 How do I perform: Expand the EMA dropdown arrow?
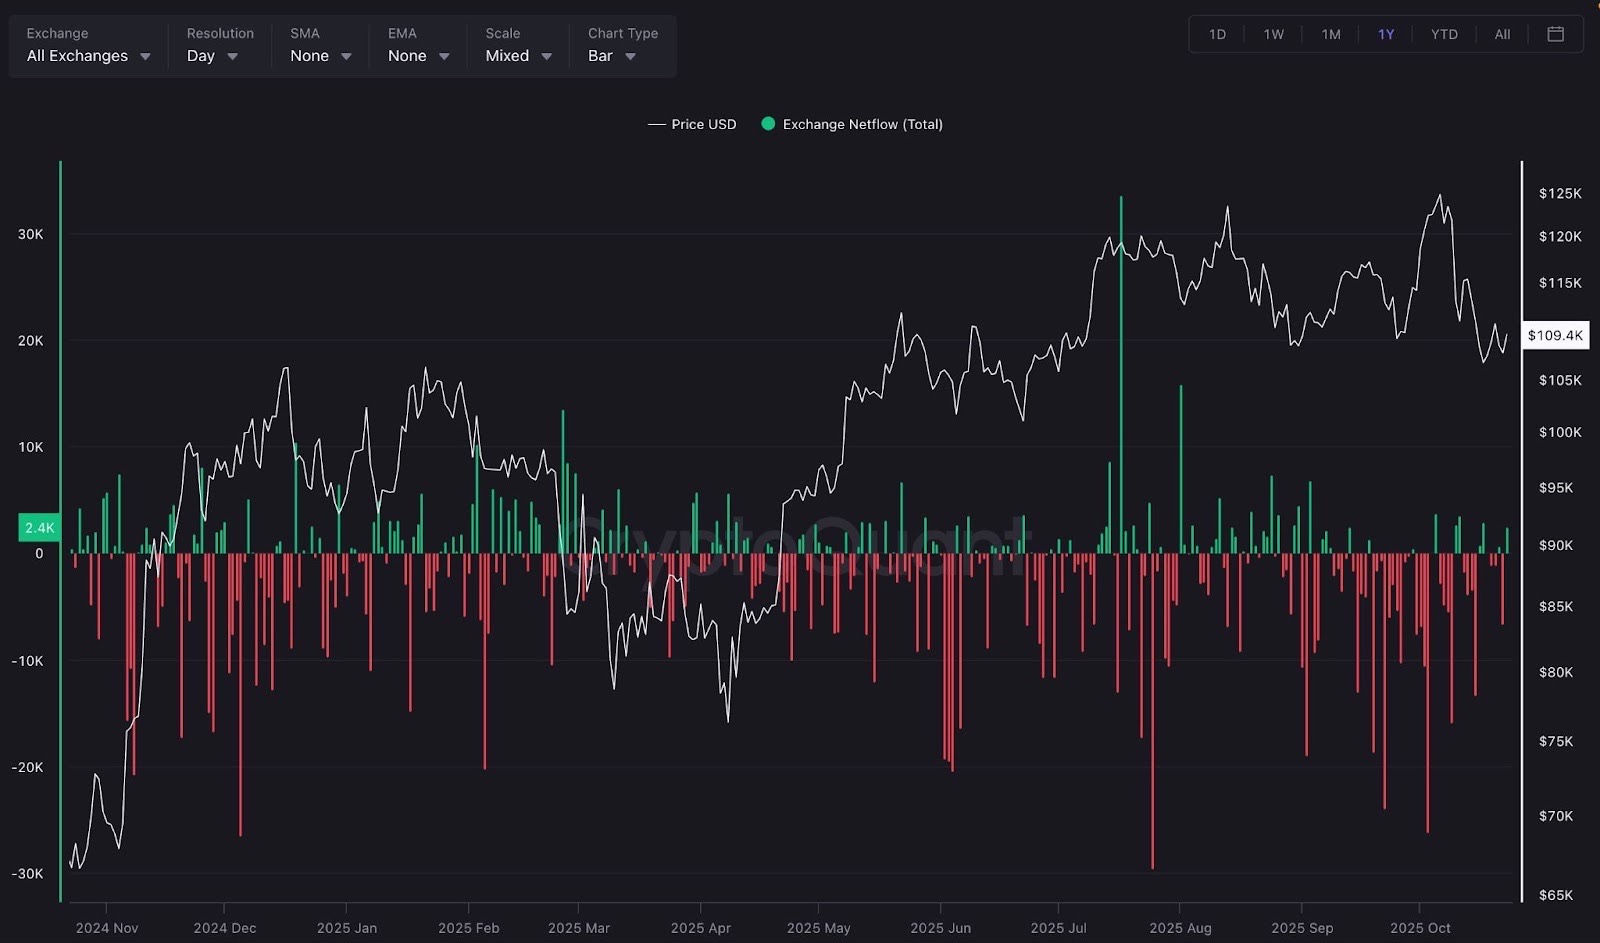[x=444, y=57]
